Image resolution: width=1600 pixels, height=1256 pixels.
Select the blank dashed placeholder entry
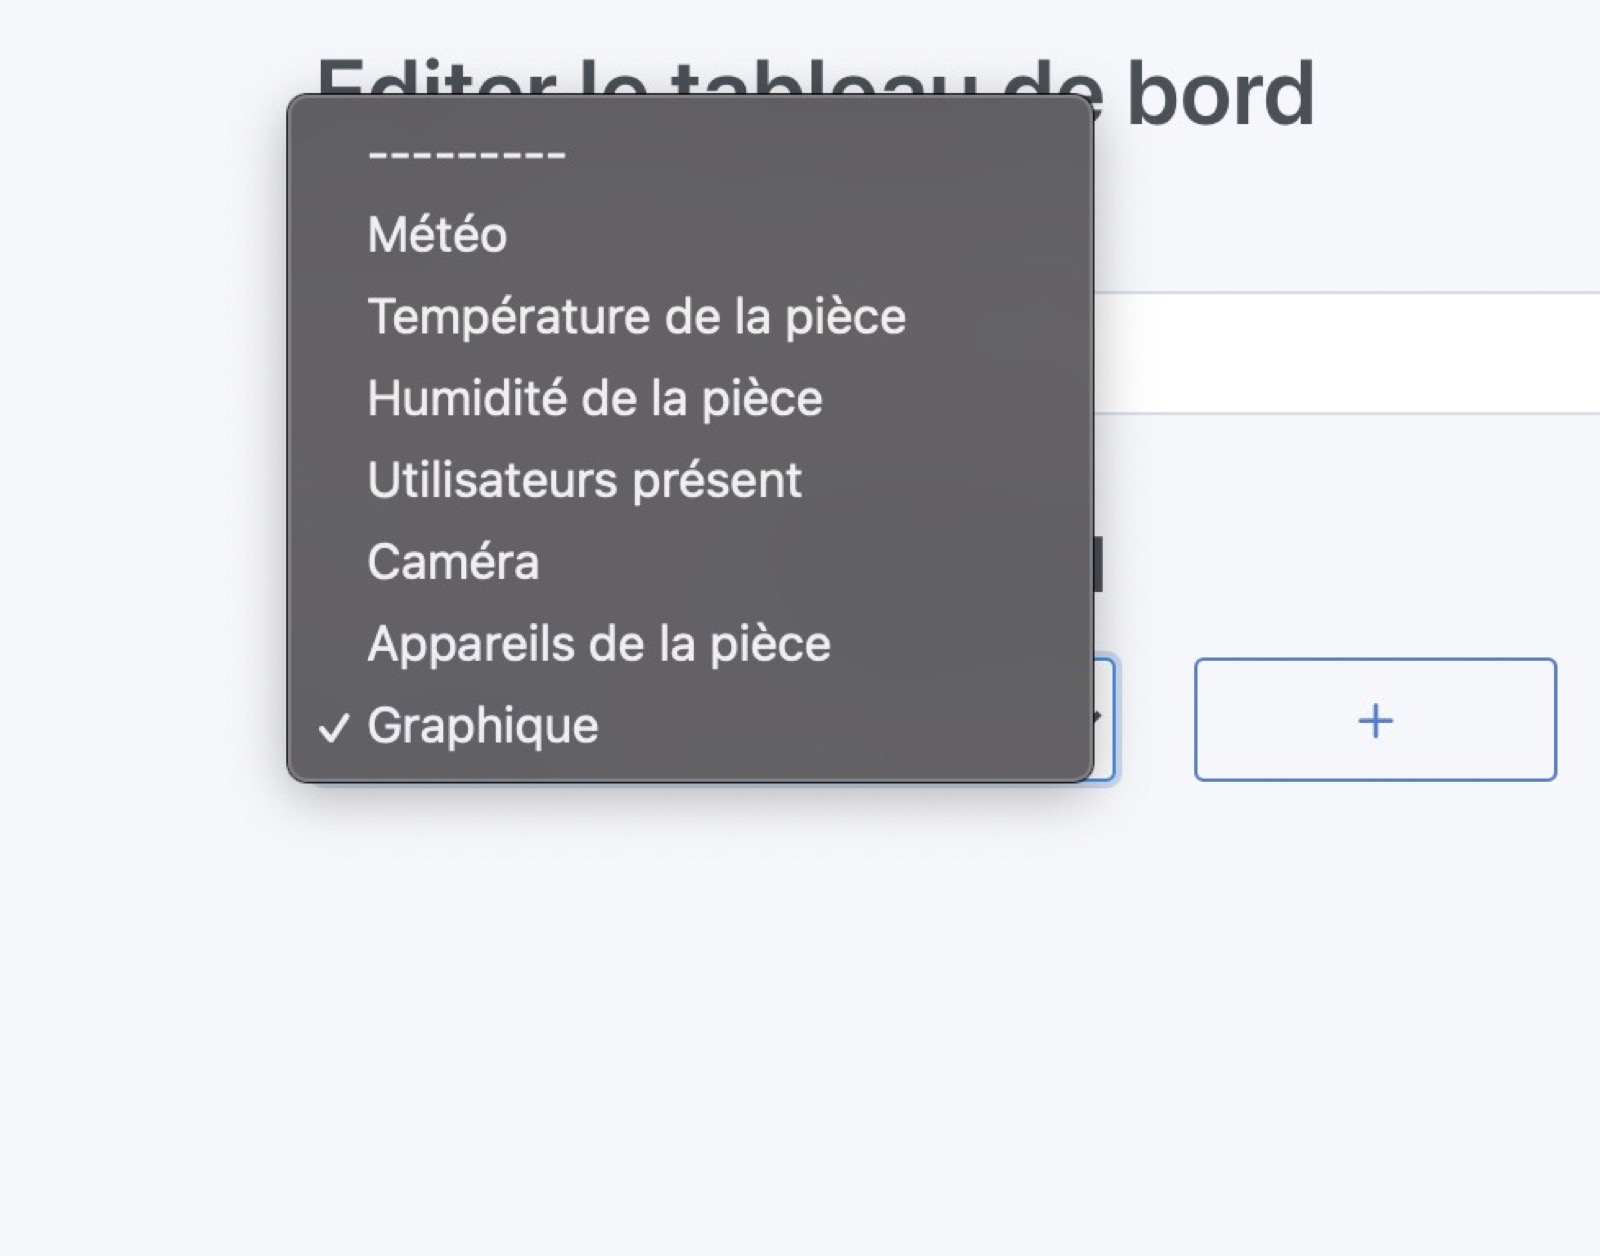[x=465, y=155]
